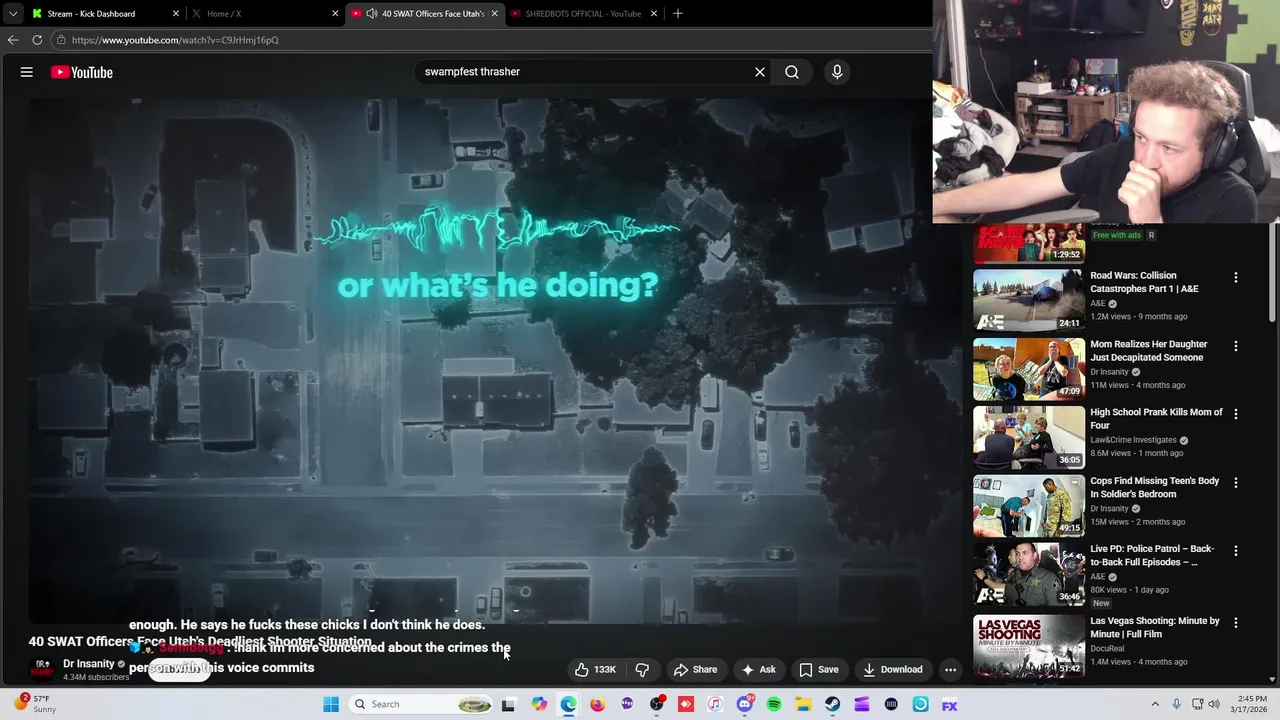The image size is (1280, 720).
Task: Click the recommendations vertical scrollbar
Action: pos(1272,272)
